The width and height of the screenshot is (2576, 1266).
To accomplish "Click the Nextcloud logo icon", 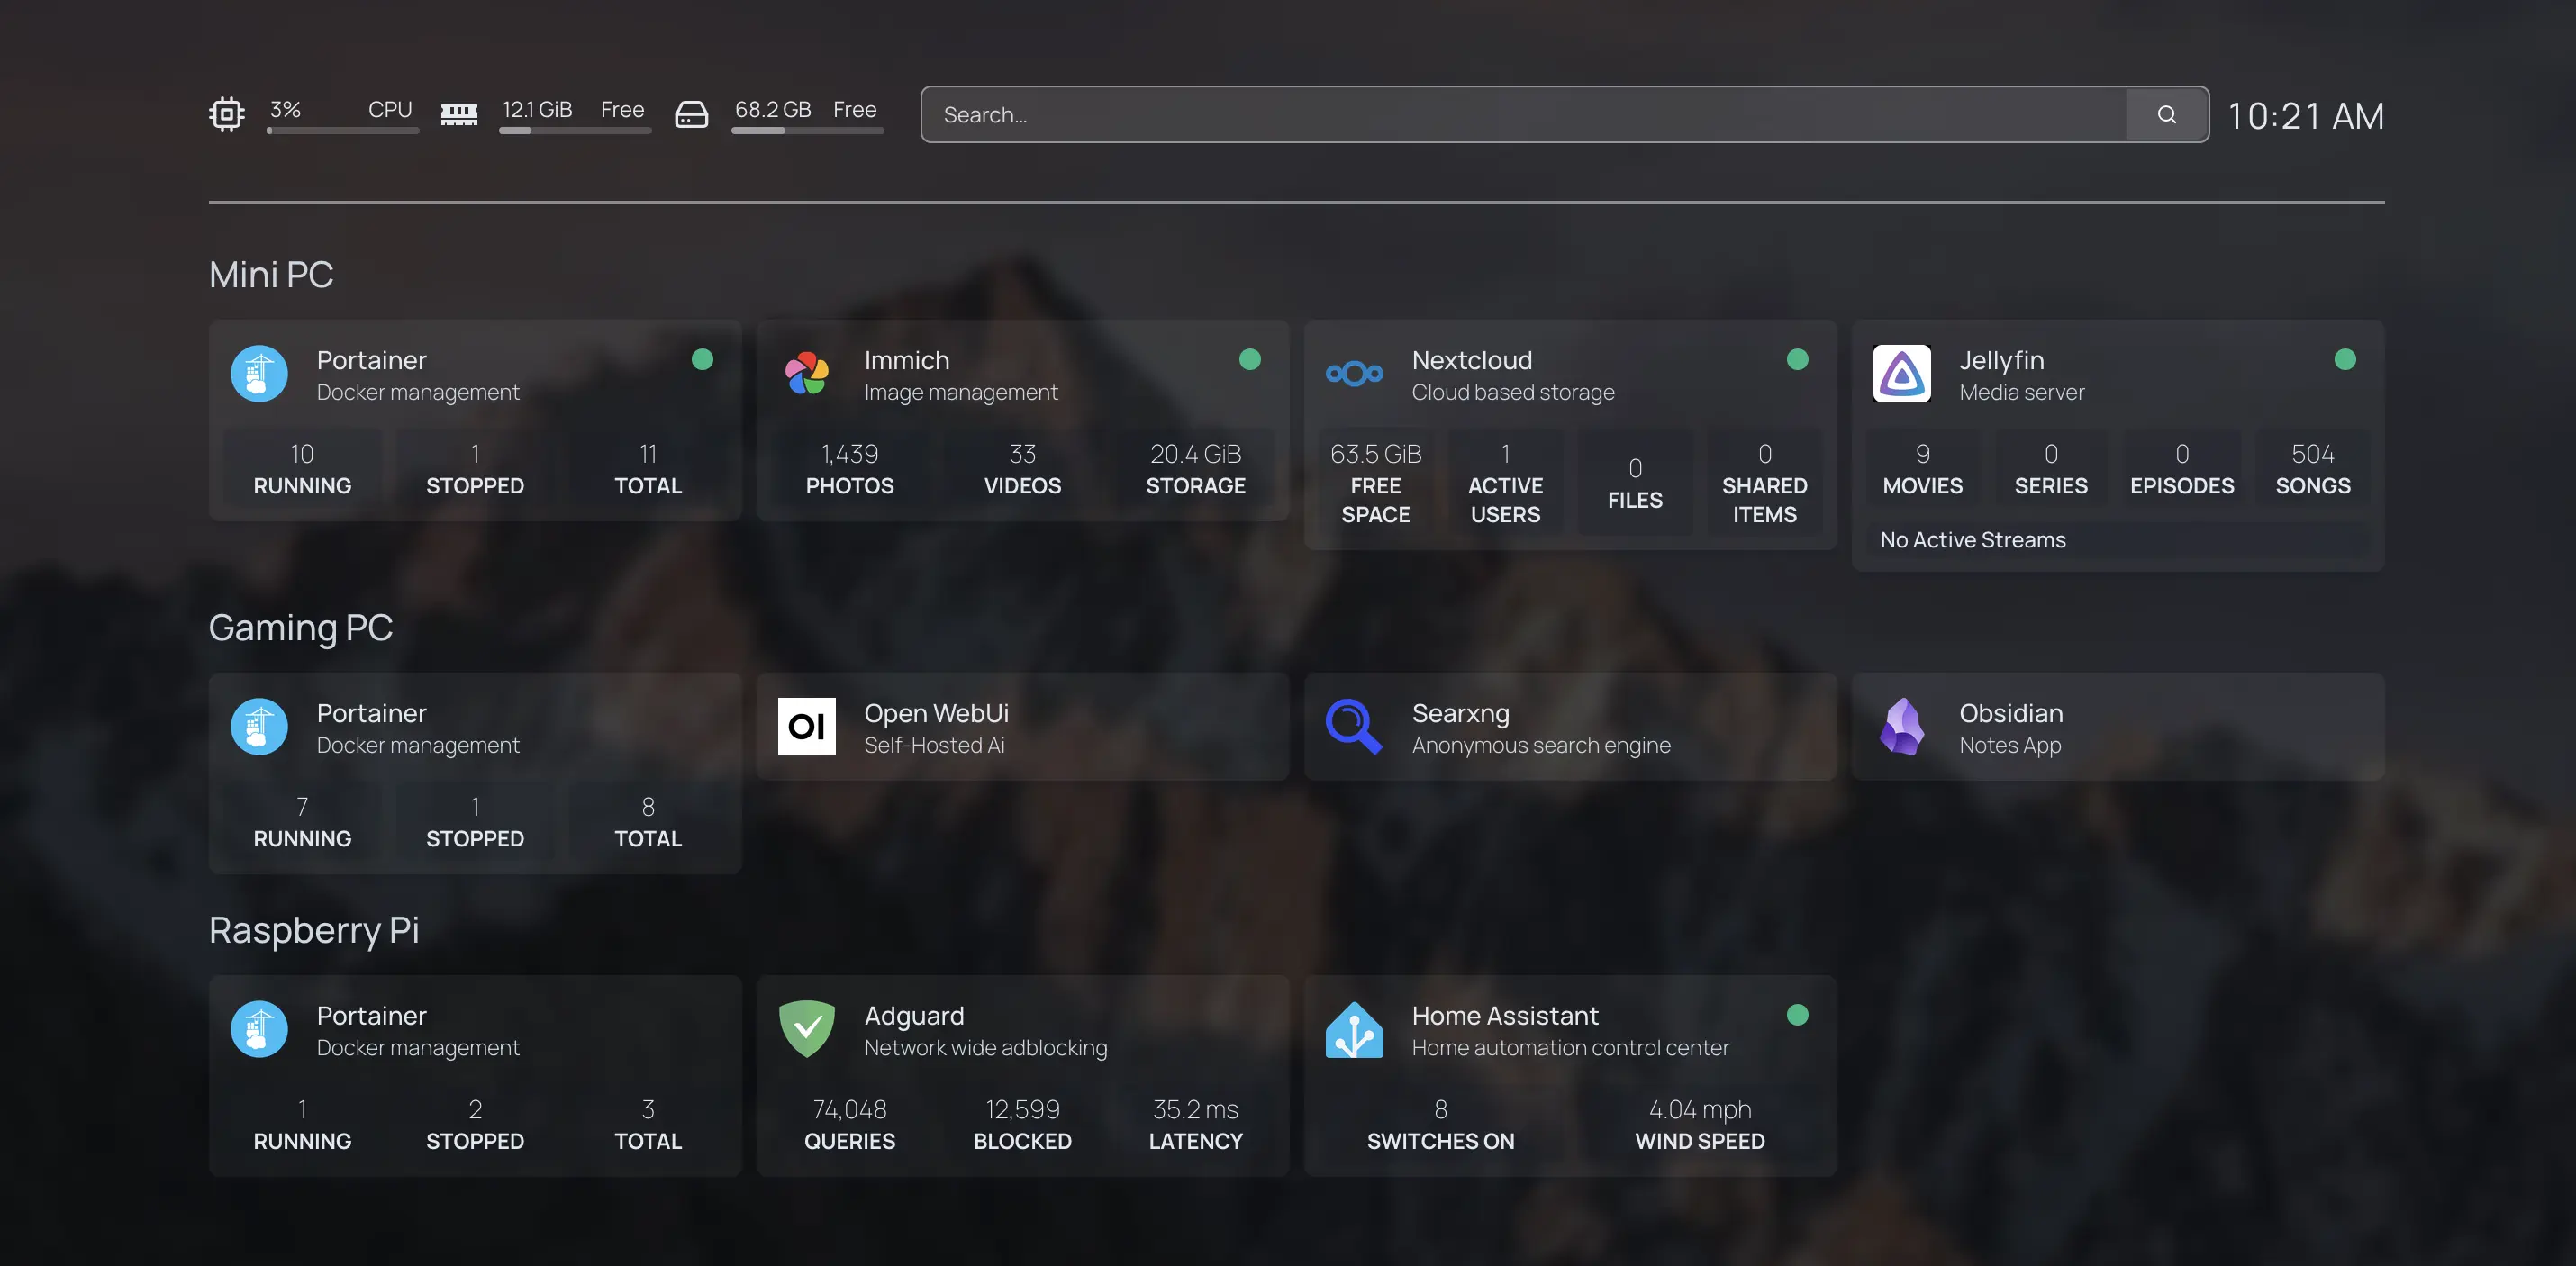I will coord(1354,374).
